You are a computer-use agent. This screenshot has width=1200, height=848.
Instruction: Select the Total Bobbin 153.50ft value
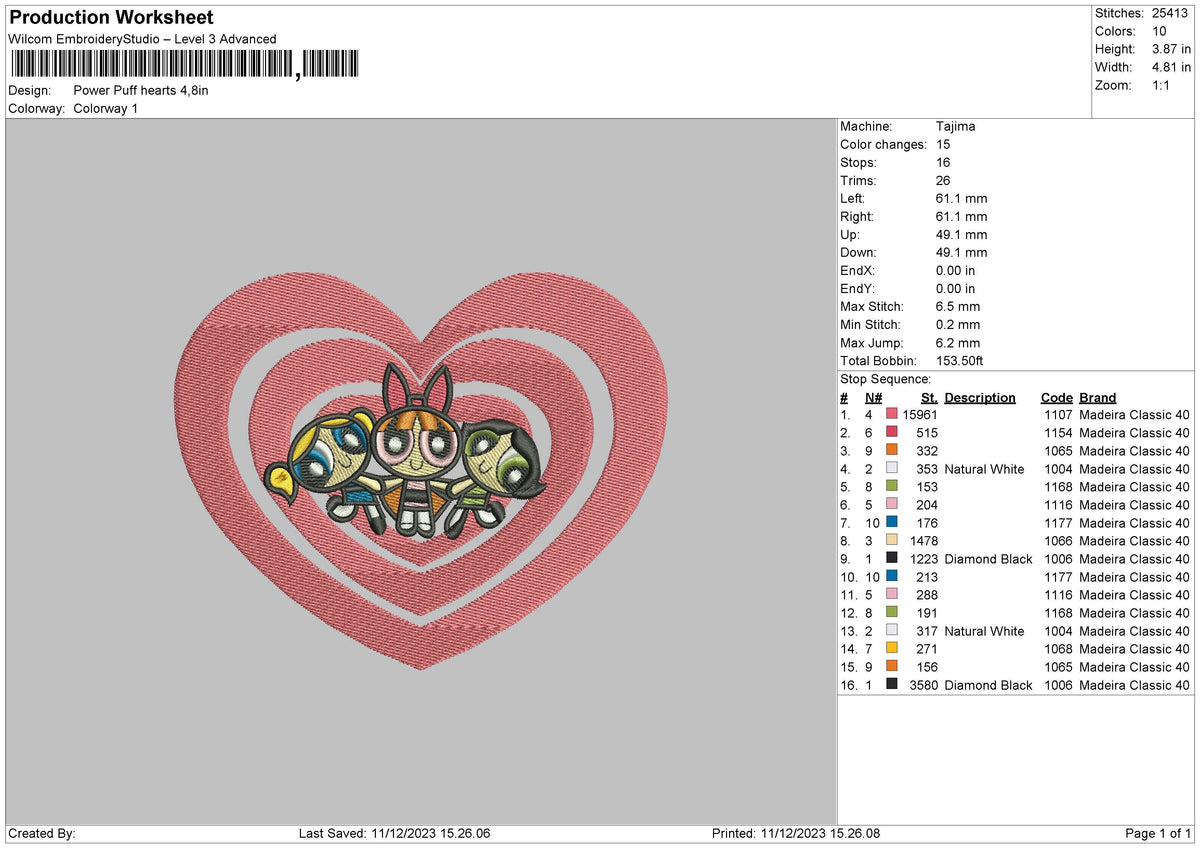pyautogui.click(x=959, y=361)
